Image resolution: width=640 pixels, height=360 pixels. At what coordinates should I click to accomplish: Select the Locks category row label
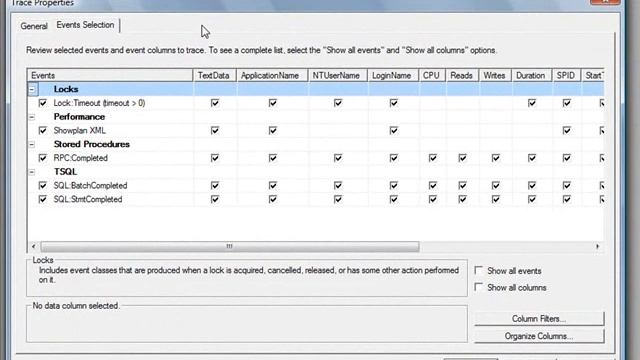tap(66, 89)
